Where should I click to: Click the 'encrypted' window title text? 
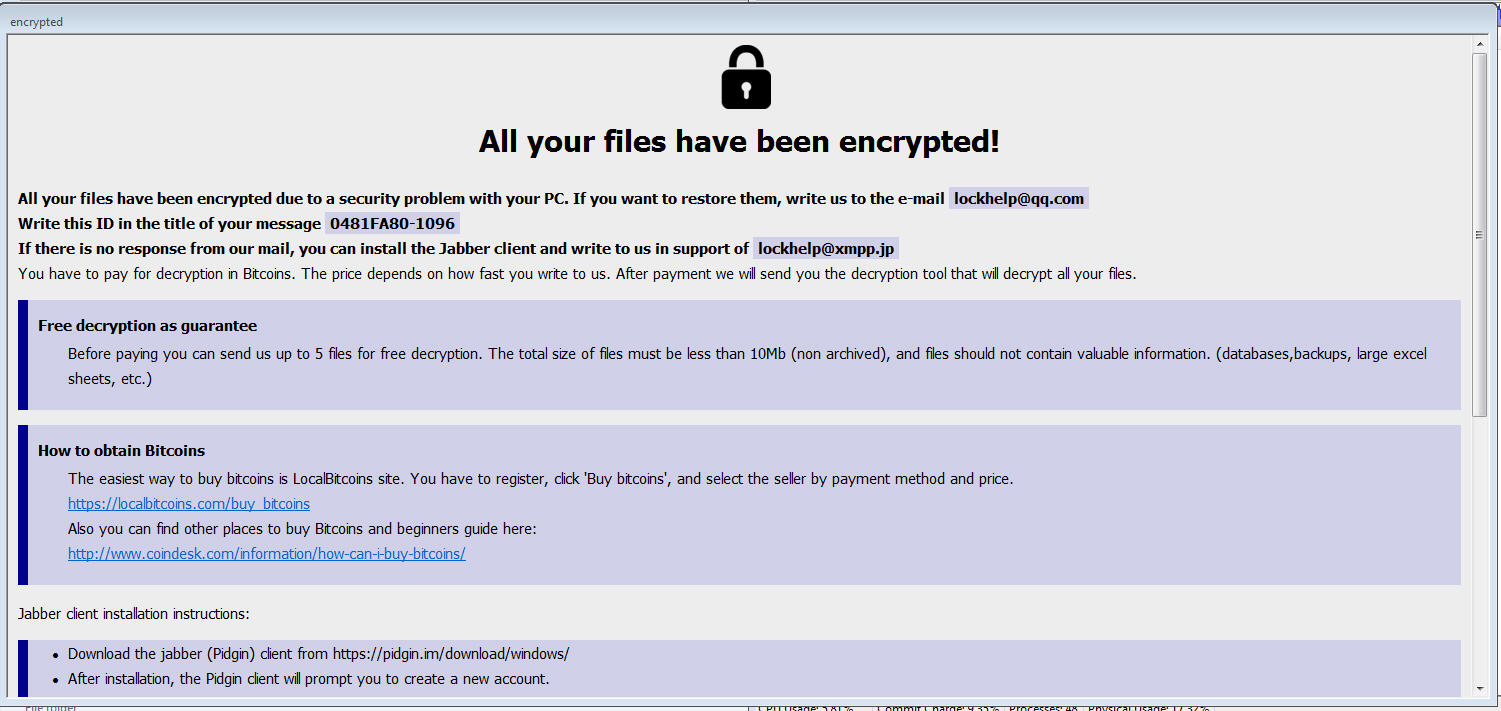click(36, 22)
